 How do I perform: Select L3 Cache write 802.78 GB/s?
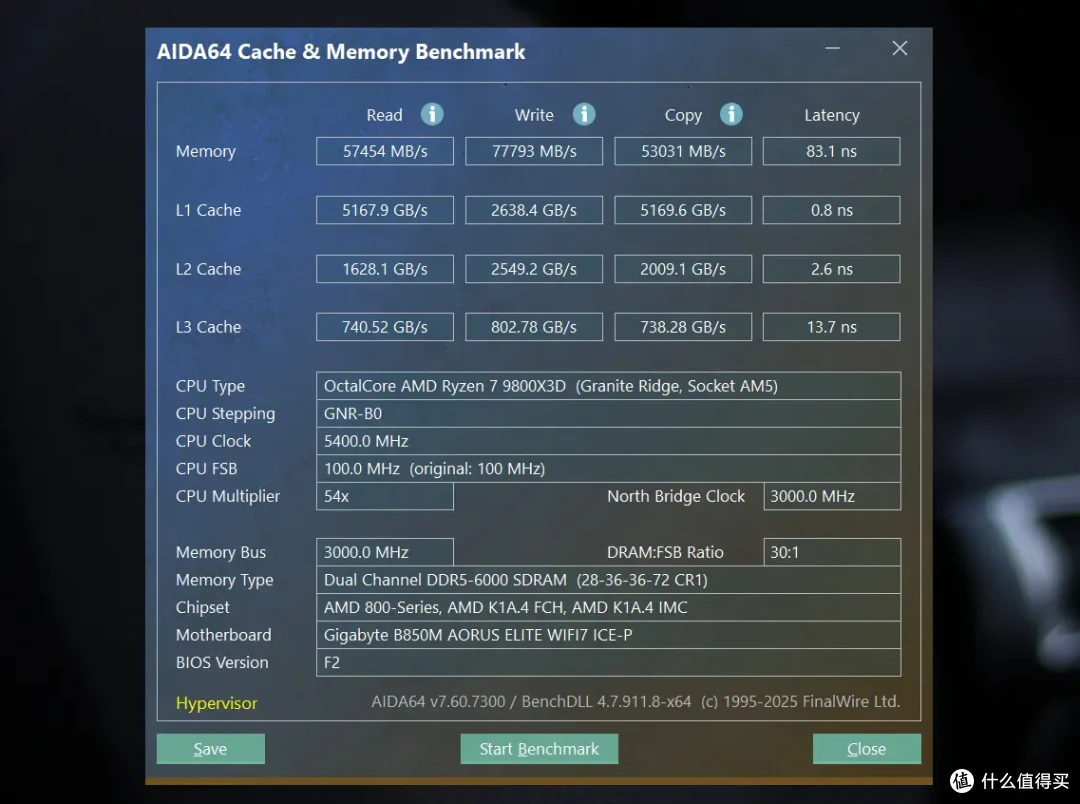[x=534, y=327]
